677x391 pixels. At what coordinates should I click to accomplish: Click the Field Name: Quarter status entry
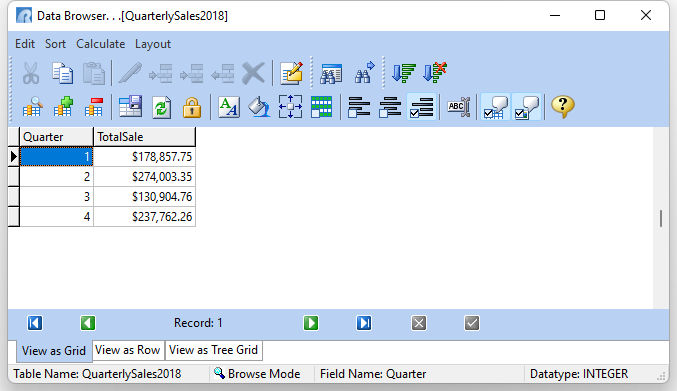point(373,374)
